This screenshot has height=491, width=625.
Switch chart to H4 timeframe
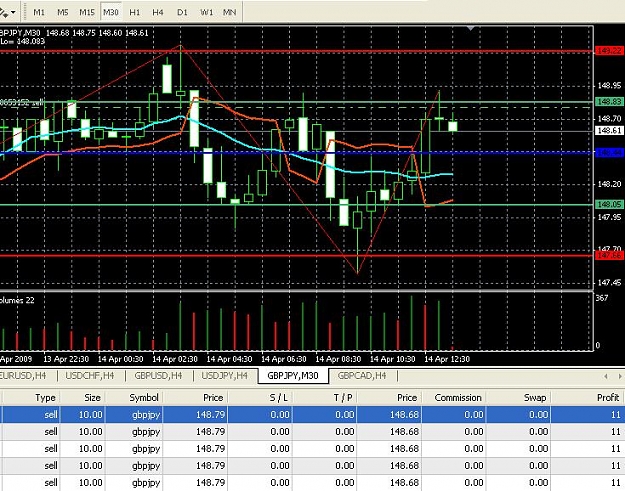click(x=158, y=12)
